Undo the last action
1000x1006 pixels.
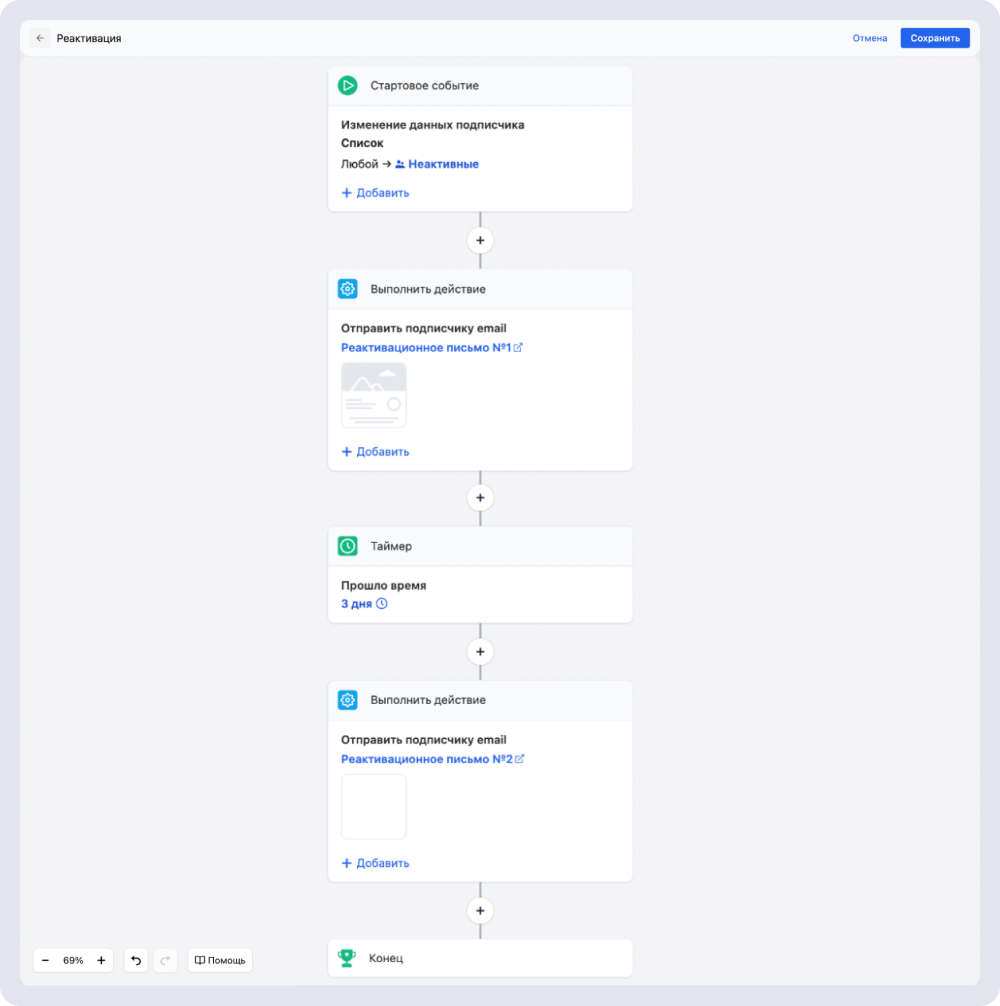click(136, 960)
